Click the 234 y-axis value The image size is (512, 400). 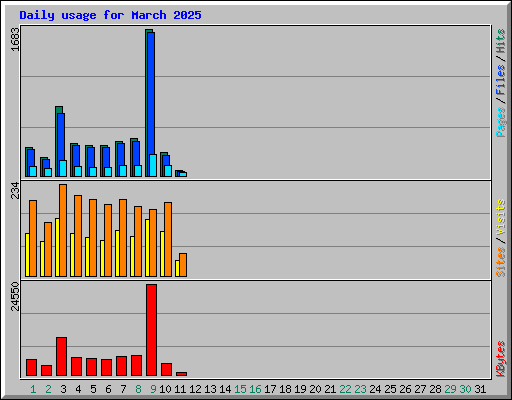point(15,190)
